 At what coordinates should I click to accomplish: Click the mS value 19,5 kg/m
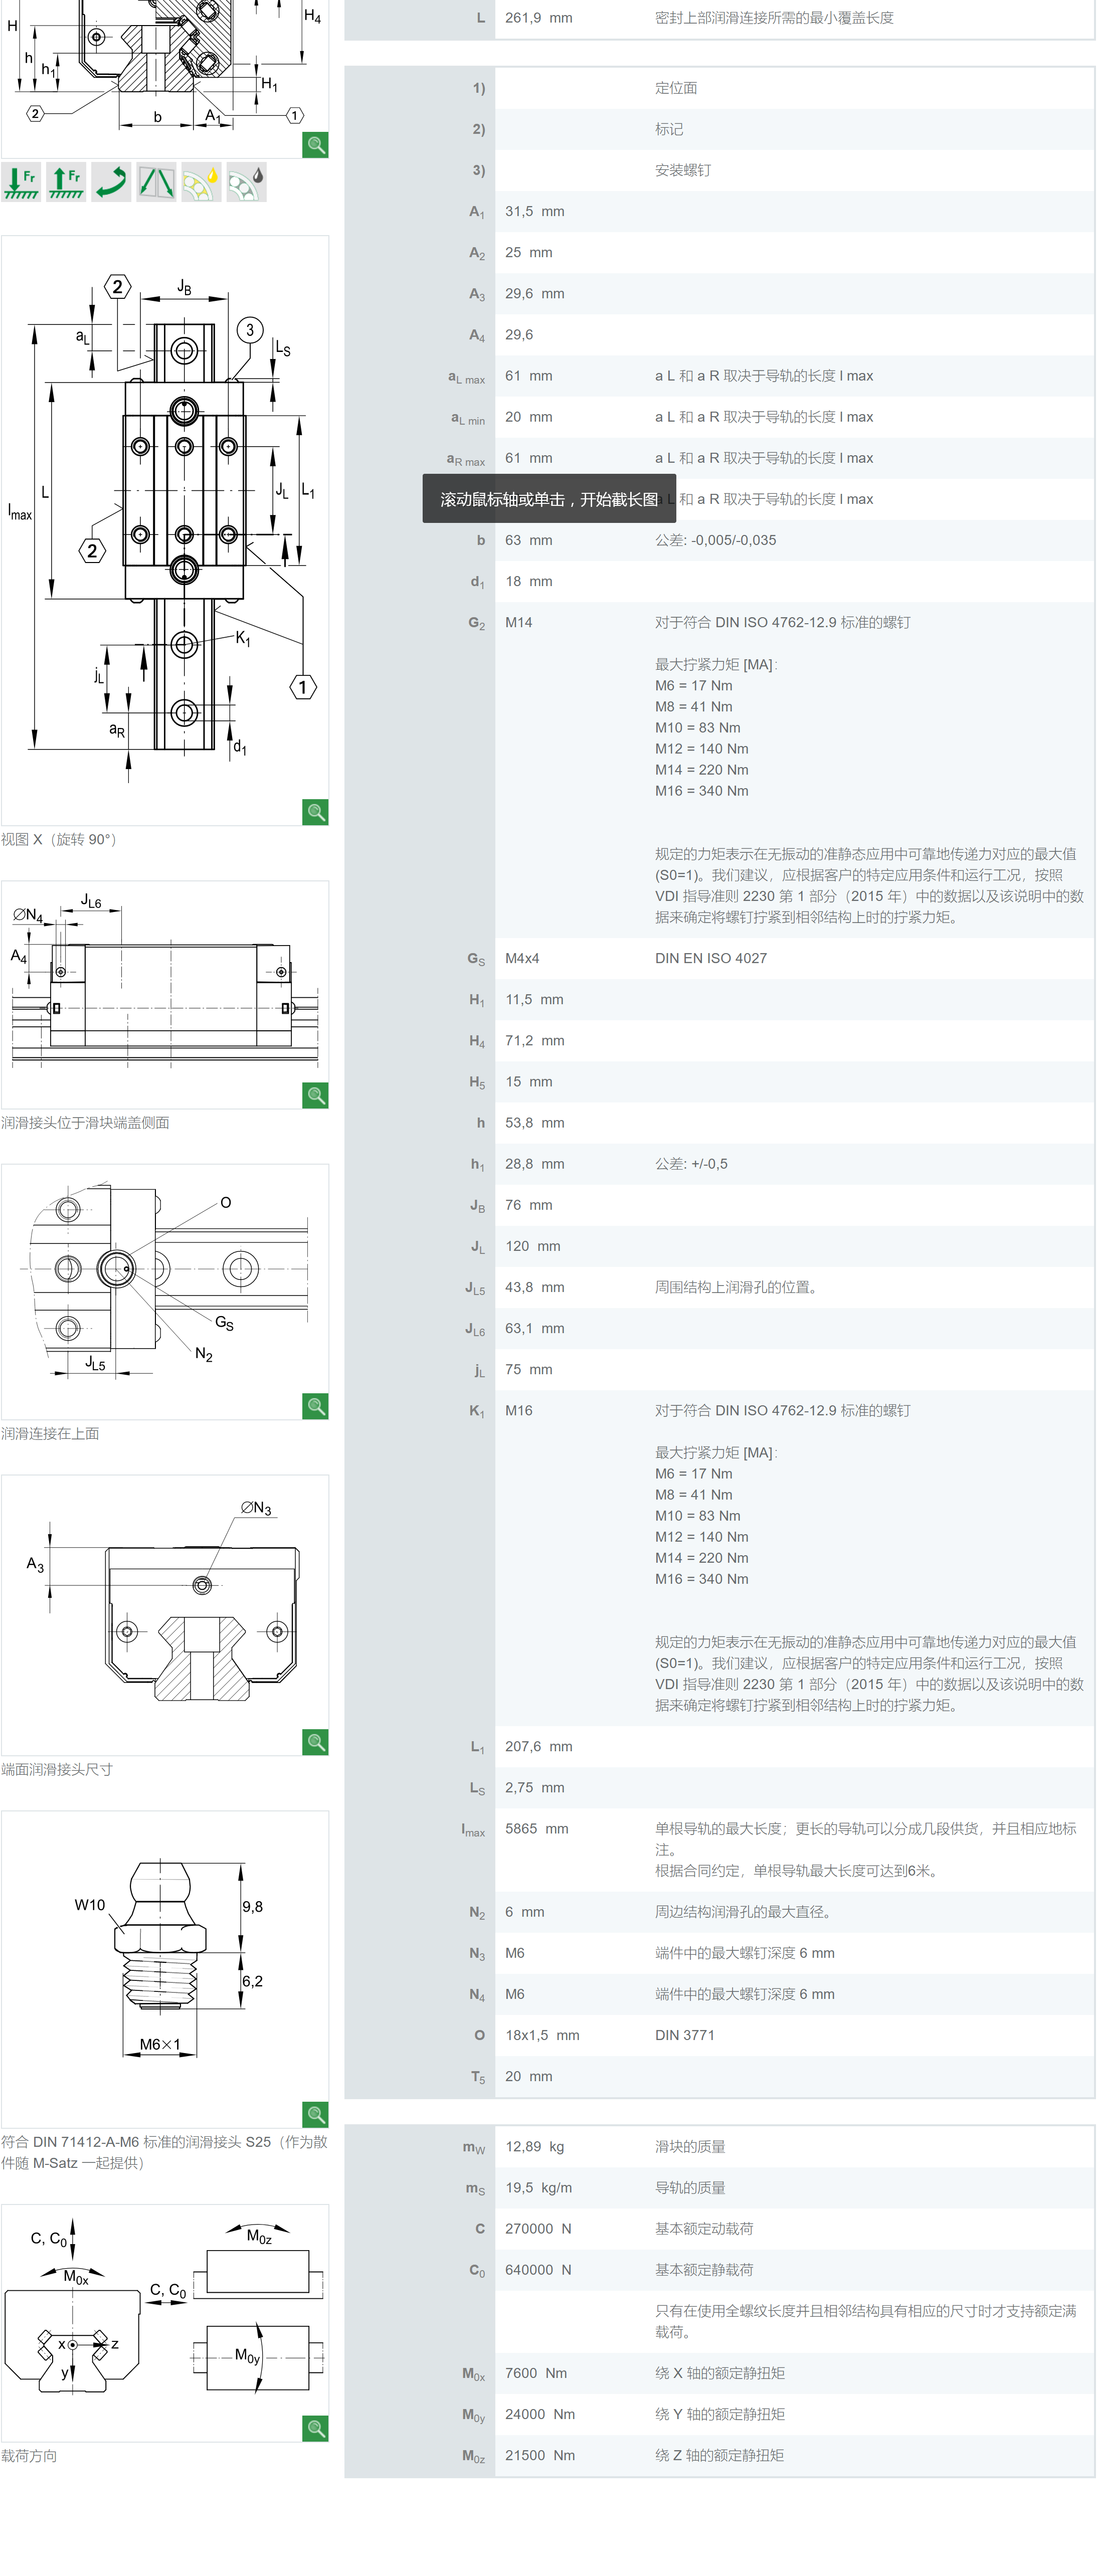coord(539,2188)
